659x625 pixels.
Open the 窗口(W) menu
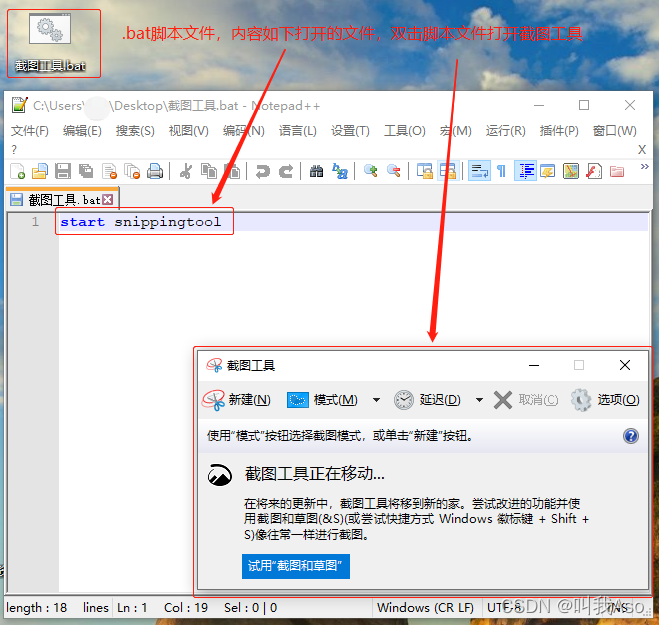tap(614, 131)
